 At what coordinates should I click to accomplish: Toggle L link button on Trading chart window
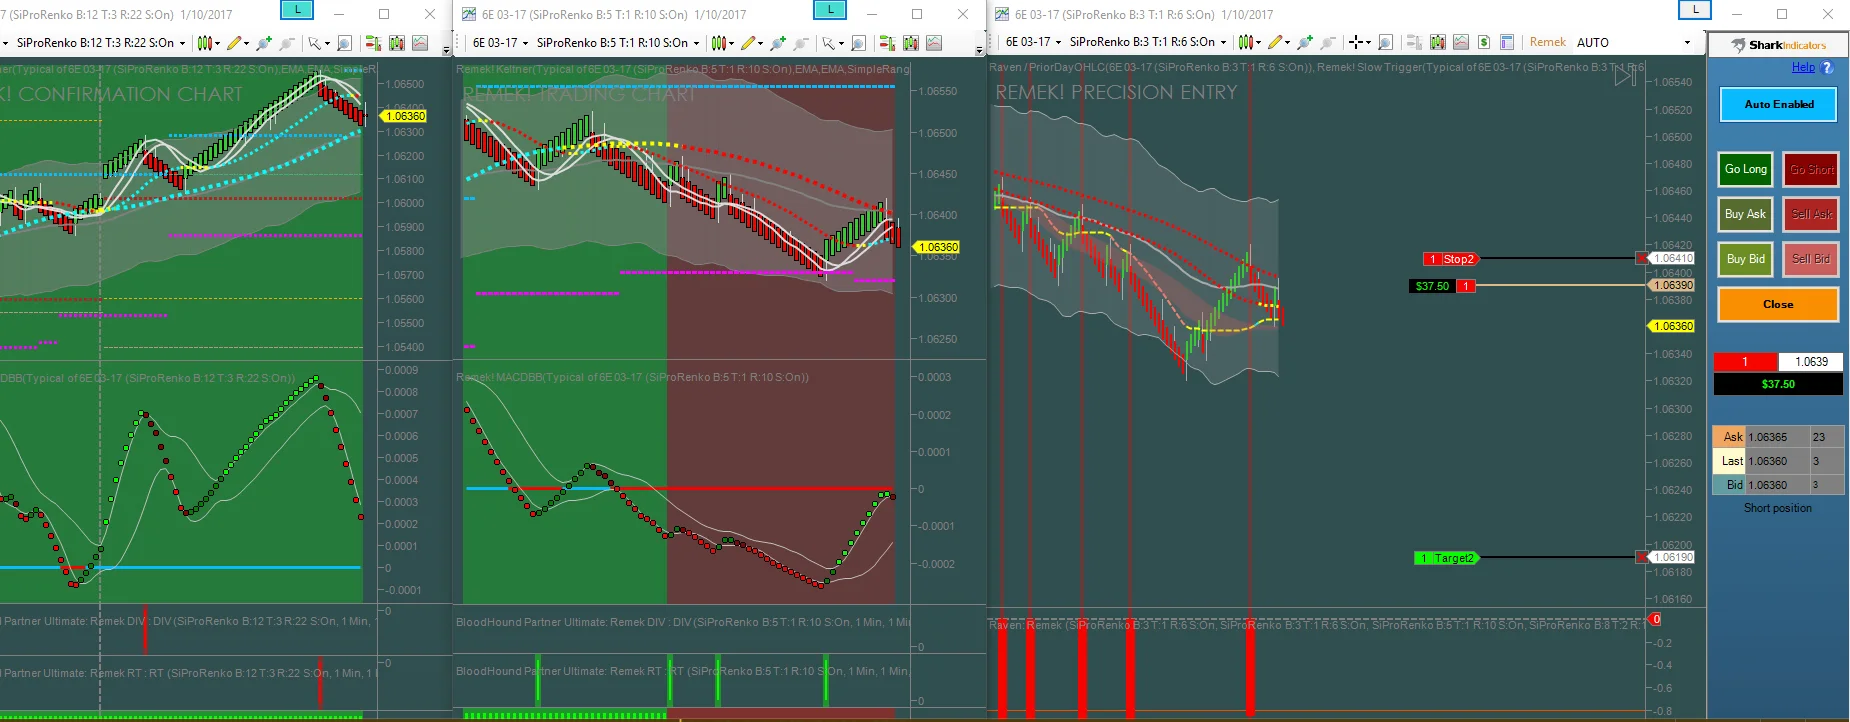tap(830, 10)
